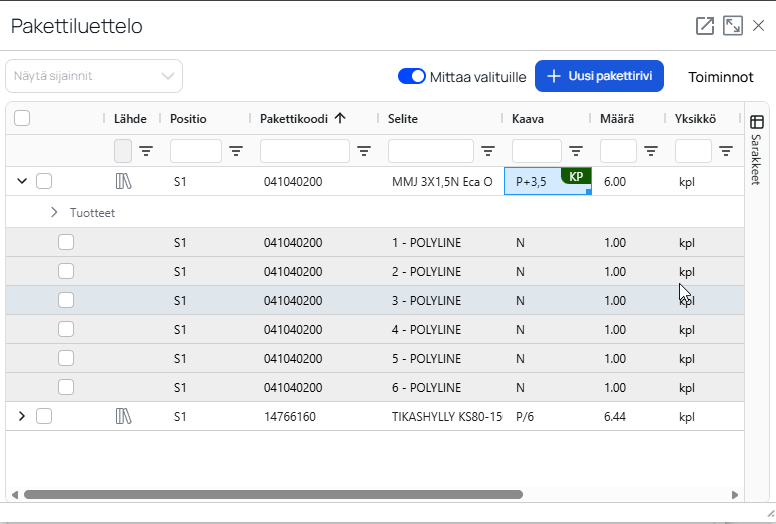Tick the select-all header checkbox
Viewport: 776px width, 524px height.
(x=22, y=118)
